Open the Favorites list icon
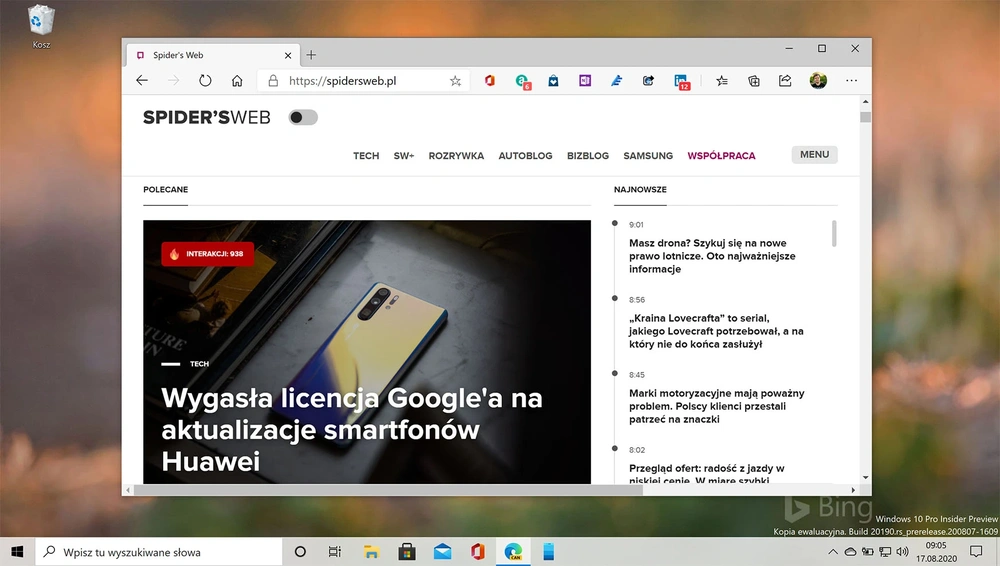Viewport: 1000px width, 566px height. tap(721, 80)
